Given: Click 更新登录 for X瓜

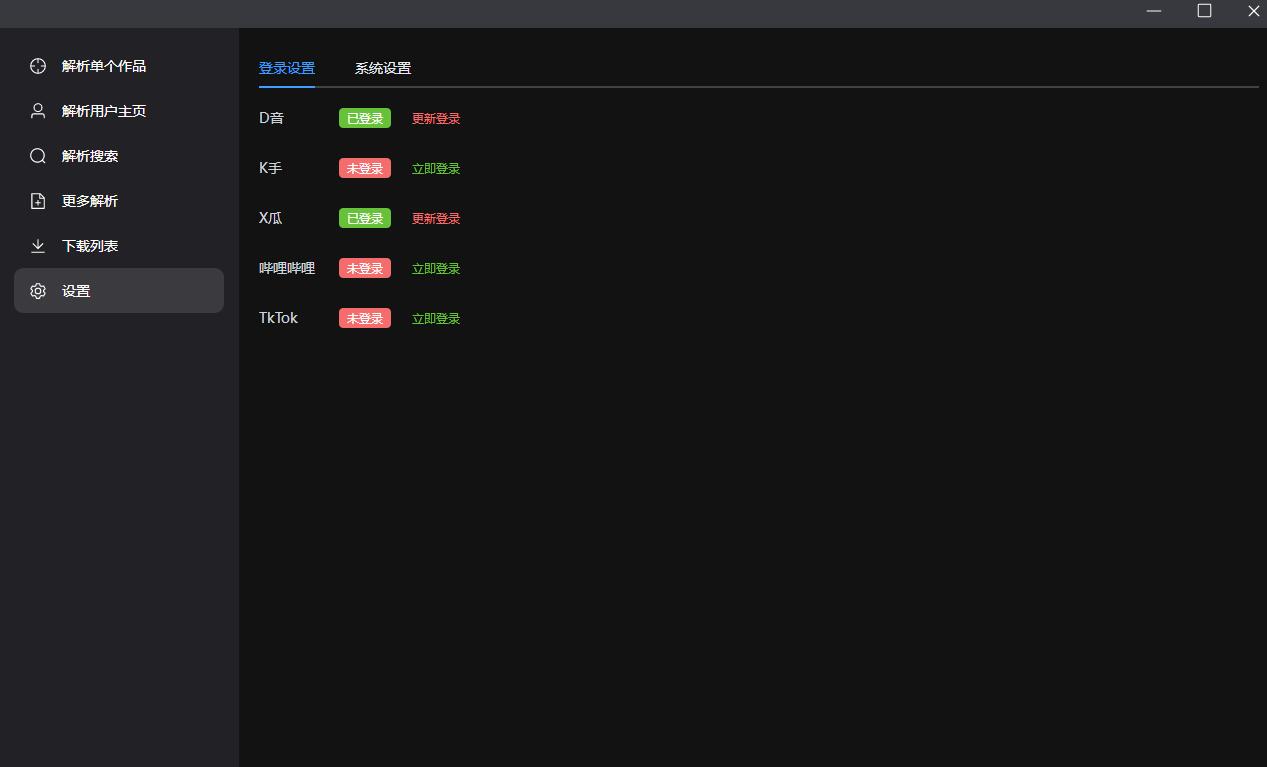Looking at the screenshot, I should [x=436, y=218].
